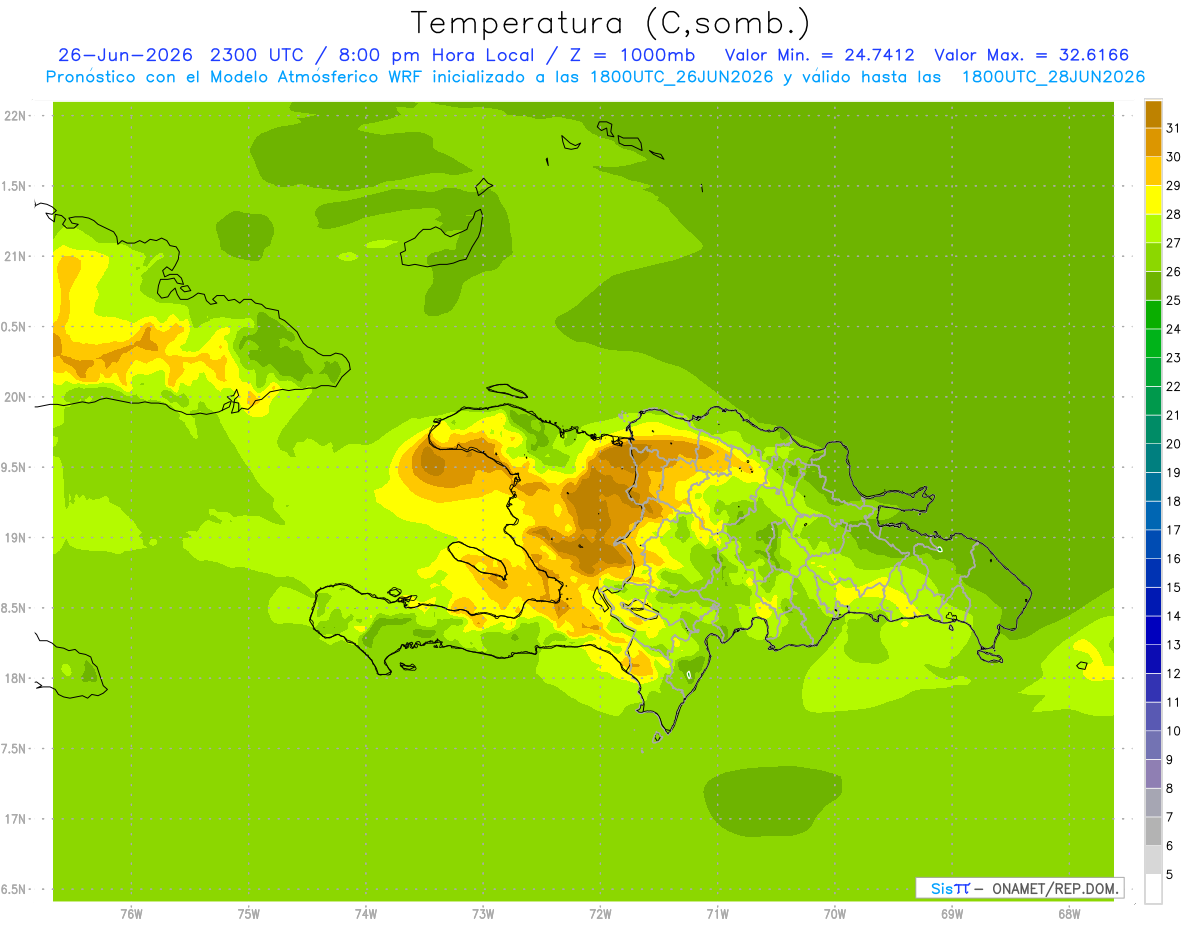The image size is (1200, 927).
Task: Click the title 'Temperatura (C,somb.)'
Action: tap(611, 23)
